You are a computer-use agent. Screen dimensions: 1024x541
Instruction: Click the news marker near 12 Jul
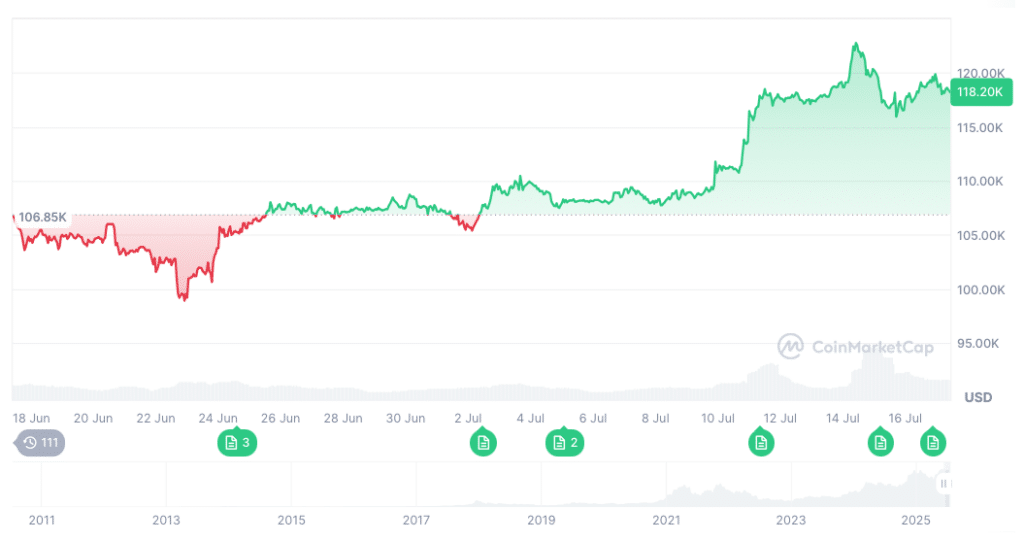click(x=761, y=442)
